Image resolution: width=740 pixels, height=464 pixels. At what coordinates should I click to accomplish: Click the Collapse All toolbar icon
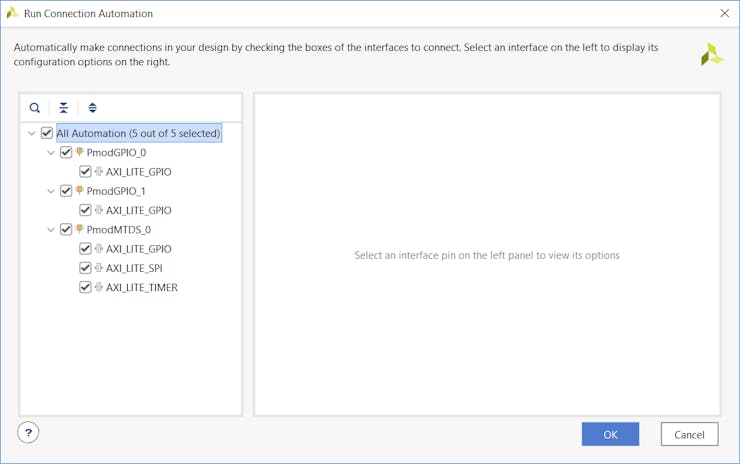coord(63,108)
